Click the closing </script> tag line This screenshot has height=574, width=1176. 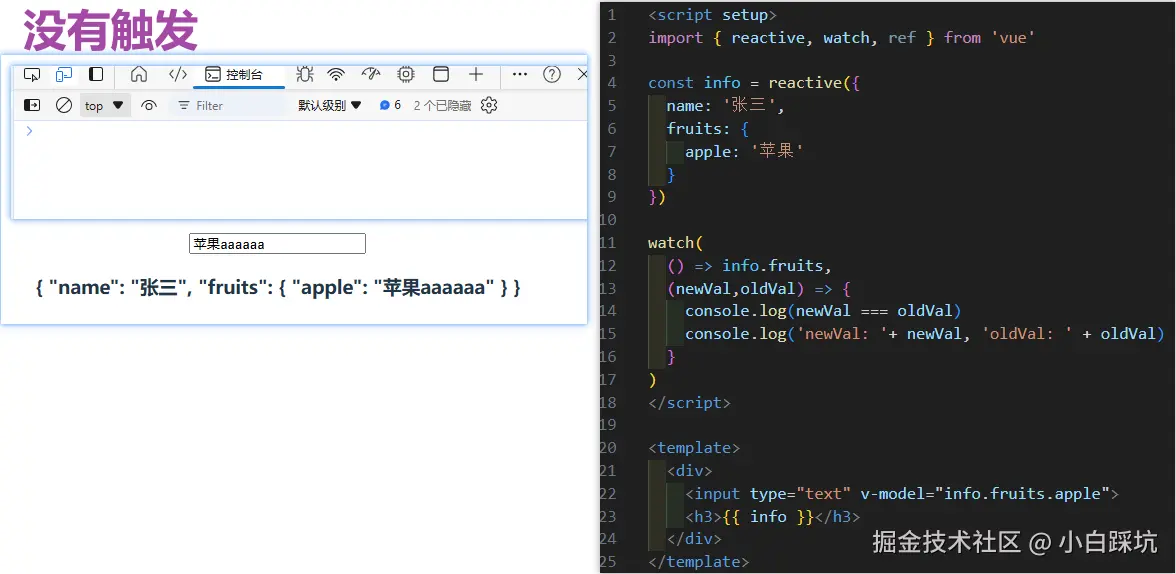click(x=689, y=402)
